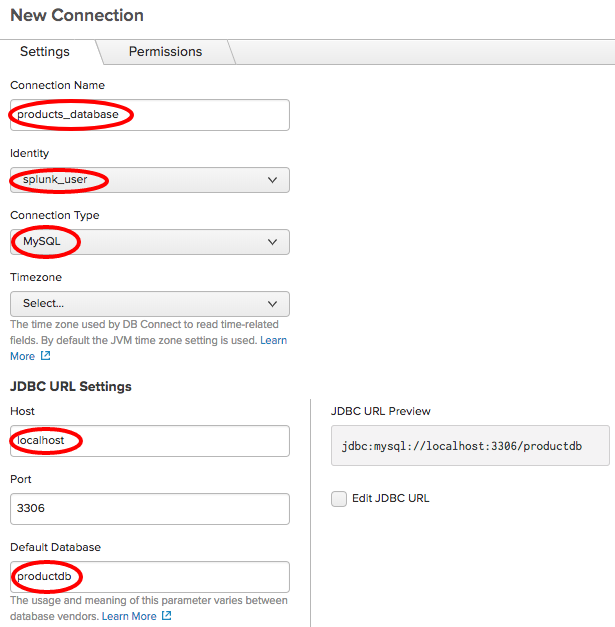Click the external link icon after timezone Learn More

click(x=46, y=355)
